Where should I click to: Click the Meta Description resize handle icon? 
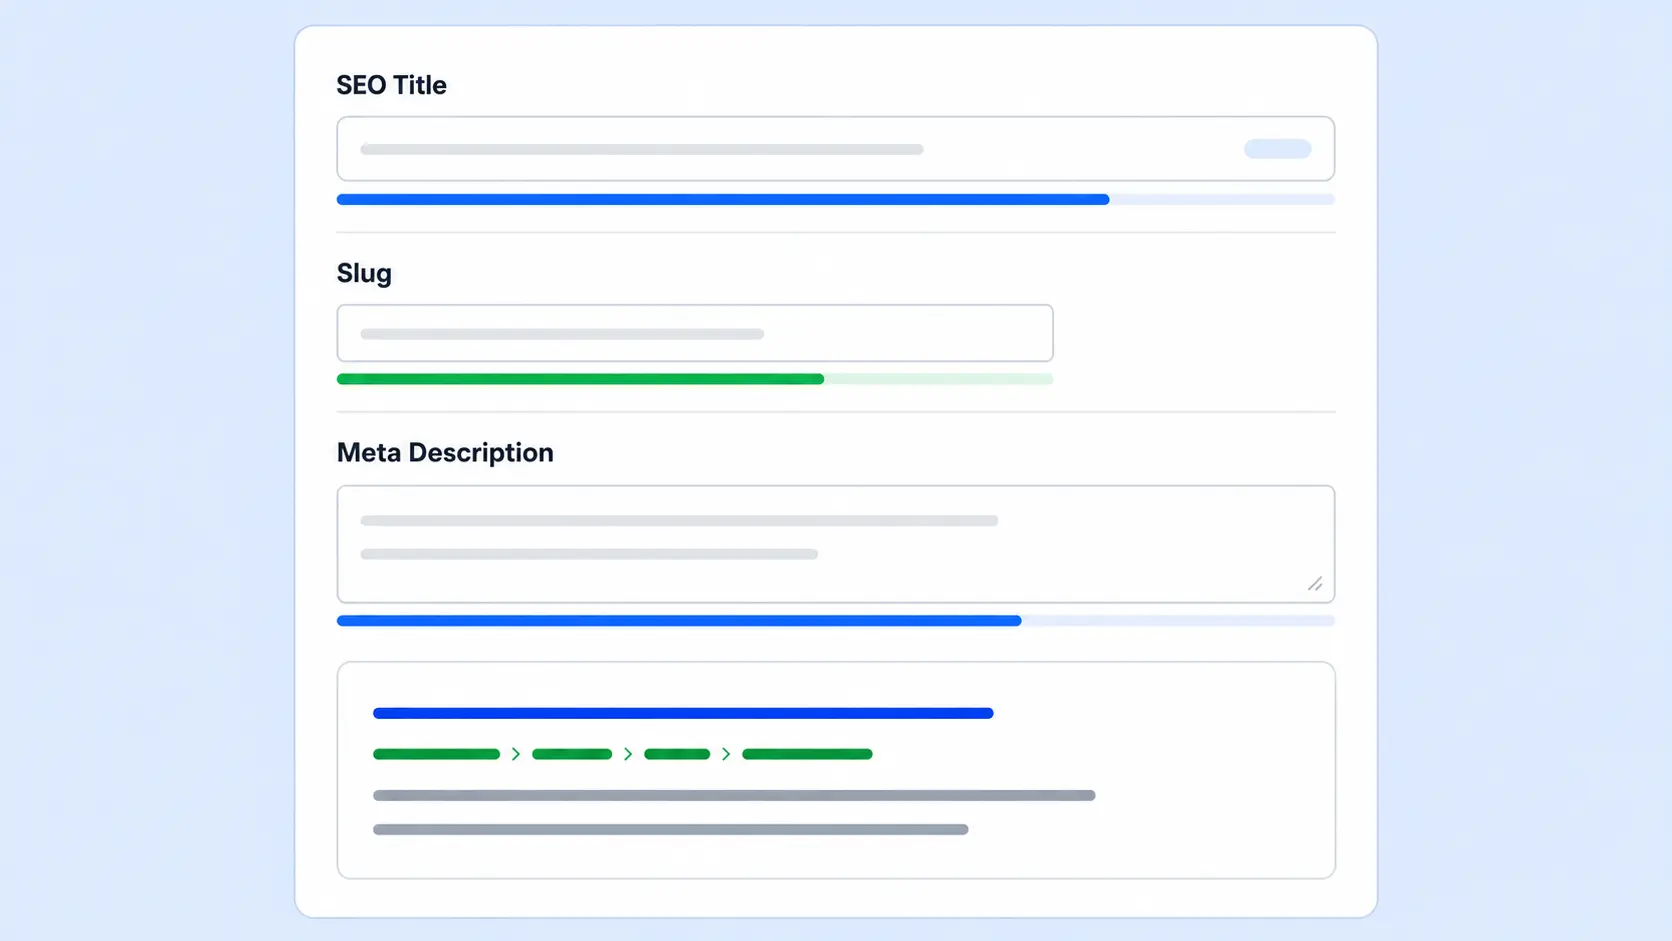1315,584
